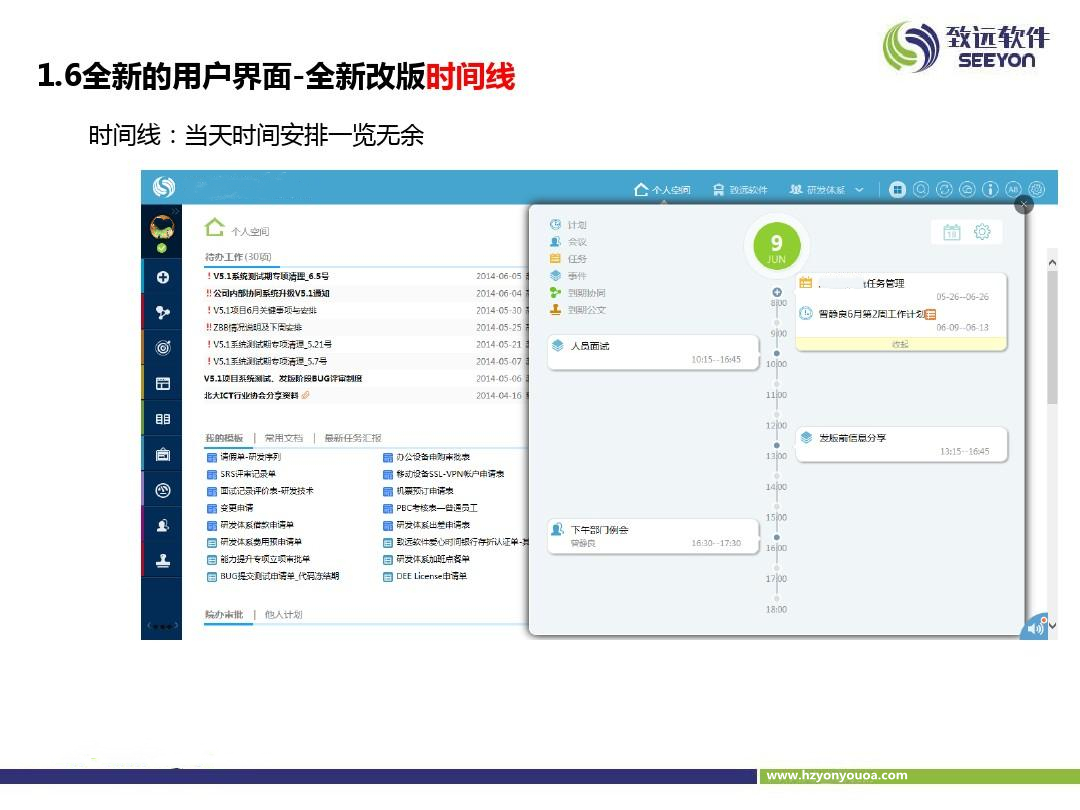Click the speaker notification icon
1080x810 pixels.
point(1036,628)
